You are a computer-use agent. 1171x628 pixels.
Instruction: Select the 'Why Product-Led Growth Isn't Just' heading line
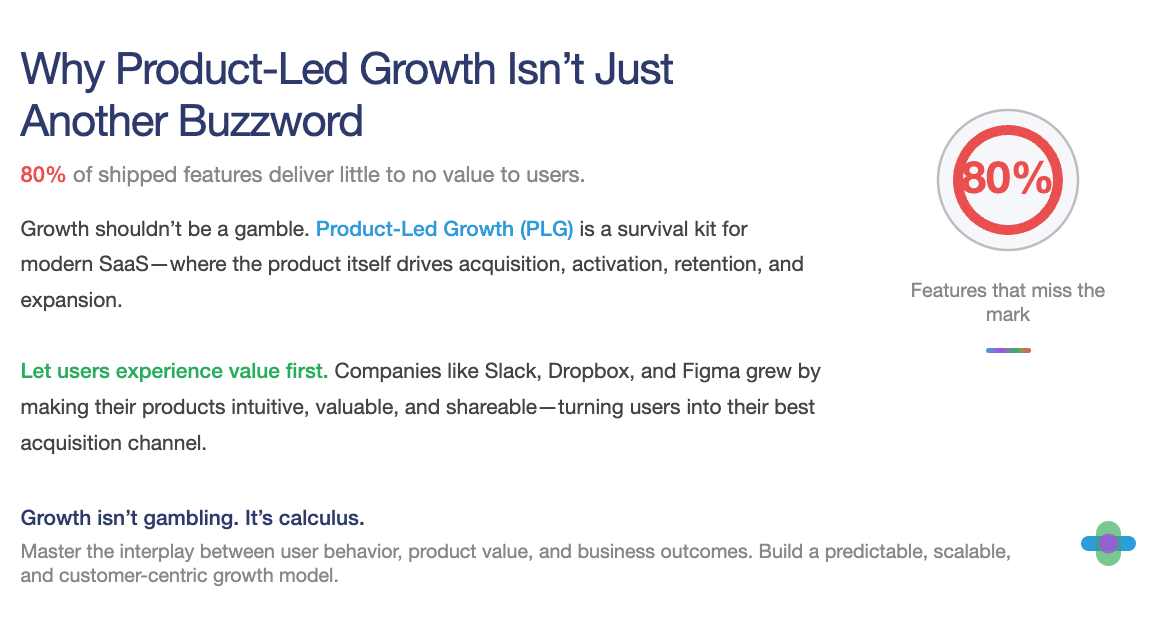347,69
